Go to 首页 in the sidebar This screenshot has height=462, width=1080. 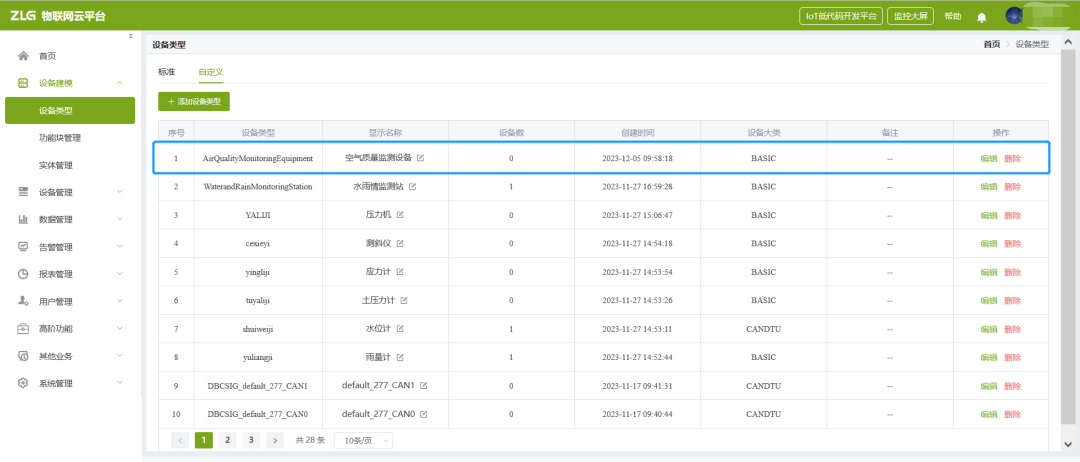click(x=48, y=56)
